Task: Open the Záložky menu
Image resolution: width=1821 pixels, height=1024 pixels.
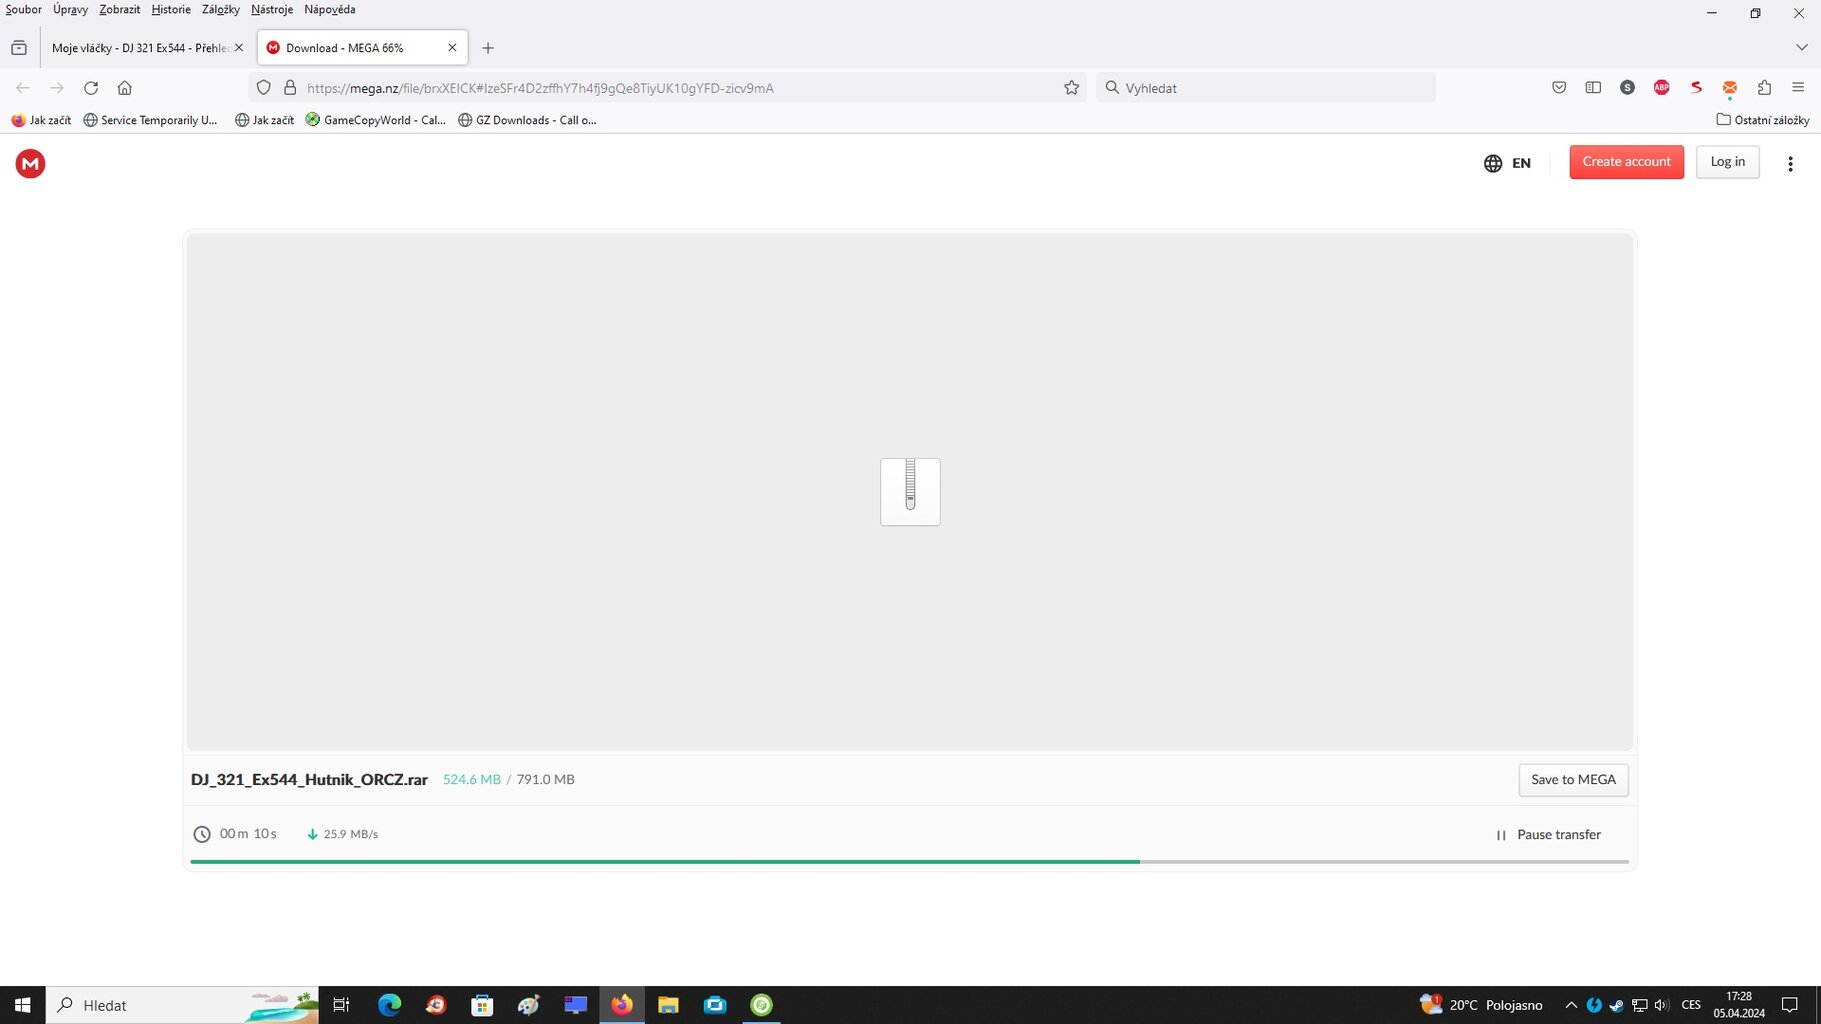Action: [x=220, y=10]
